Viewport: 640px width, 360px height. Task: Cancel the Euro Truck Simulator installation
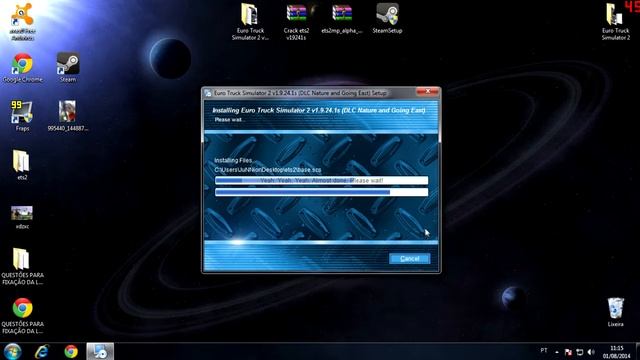coord(409,258)
